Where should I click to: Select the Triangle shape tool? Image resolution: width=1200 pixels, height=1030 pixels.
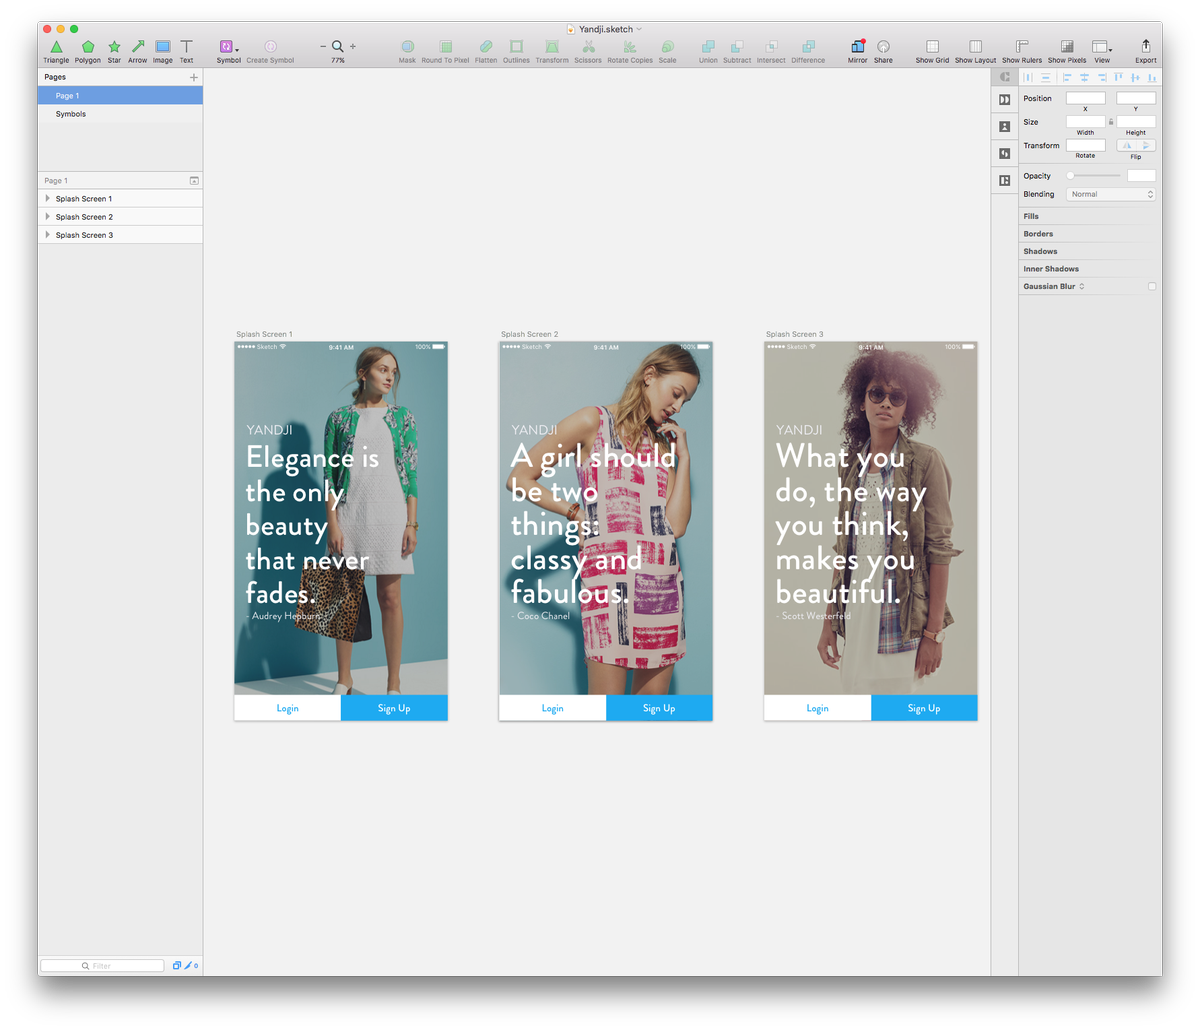coord(56,46)
